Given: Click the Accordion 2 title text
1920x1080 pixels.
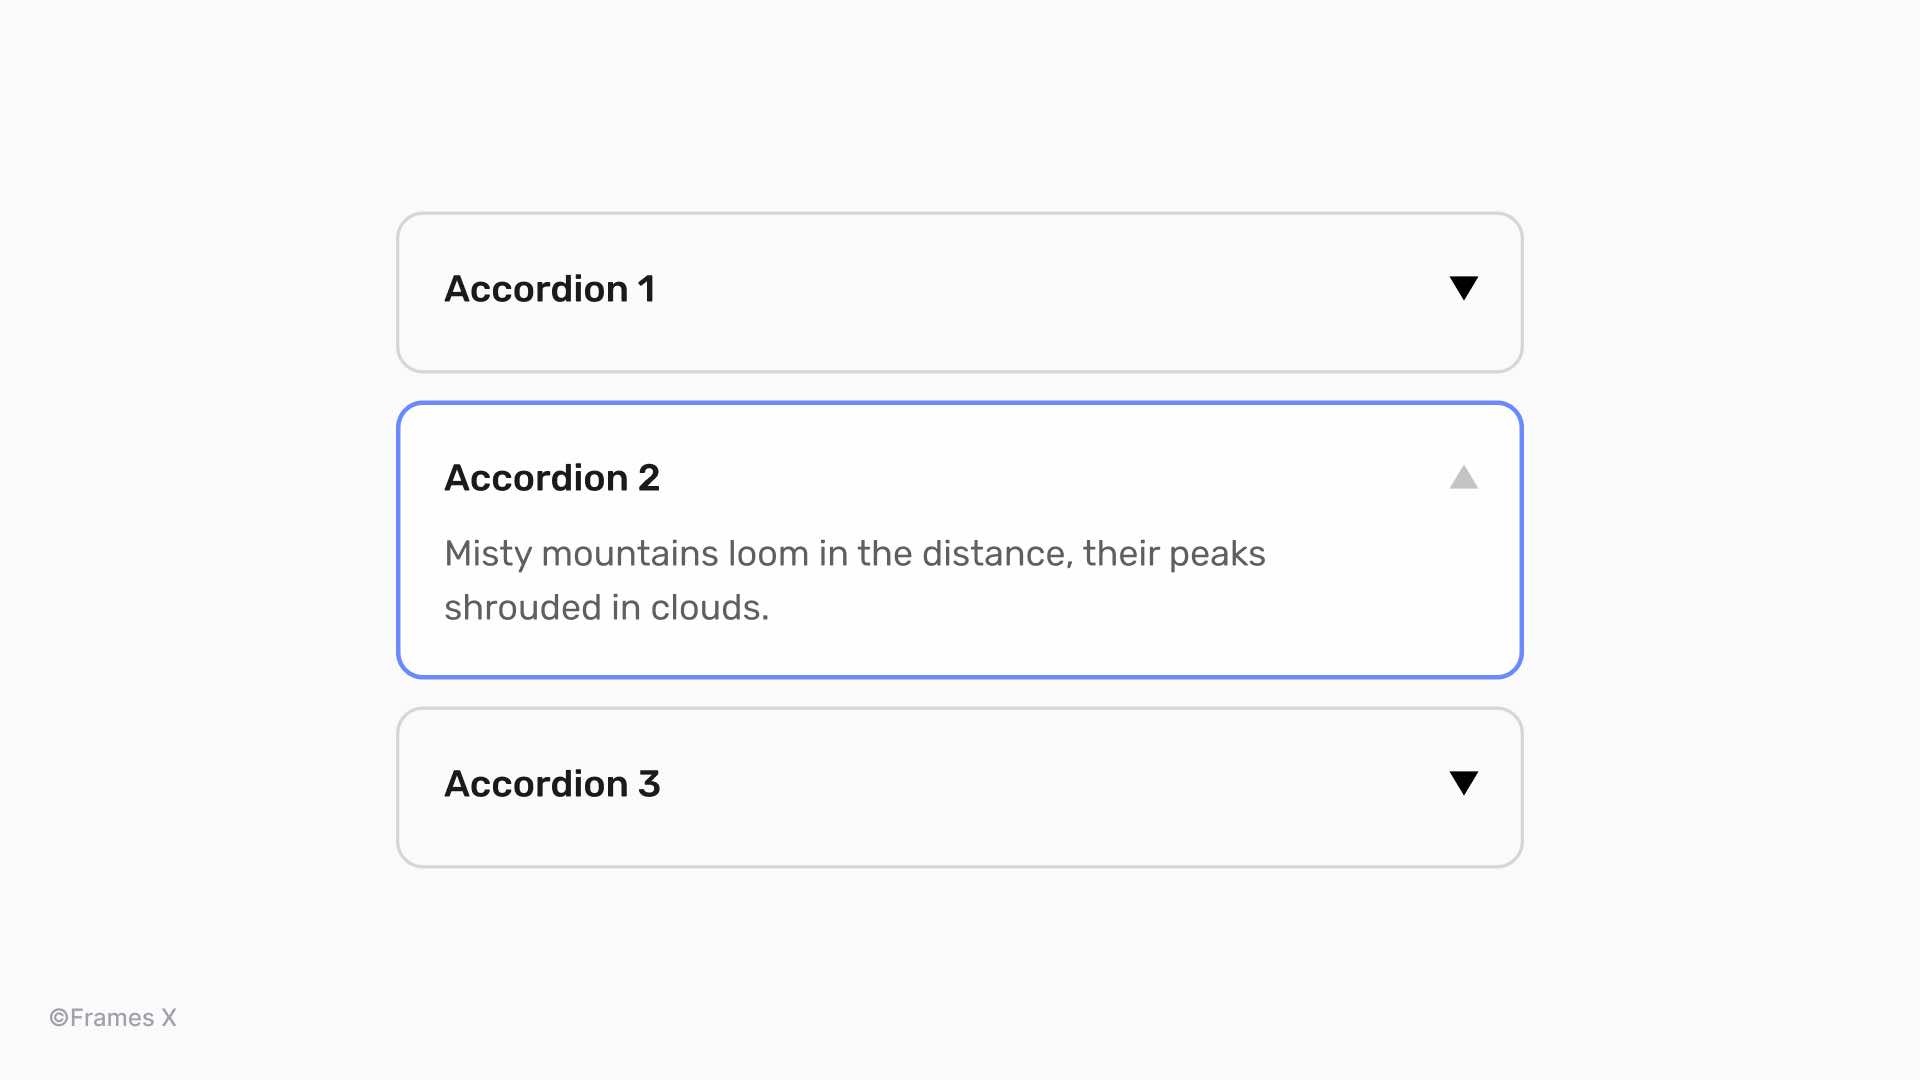Looking at the screenshot, I should tap(553, 478).
